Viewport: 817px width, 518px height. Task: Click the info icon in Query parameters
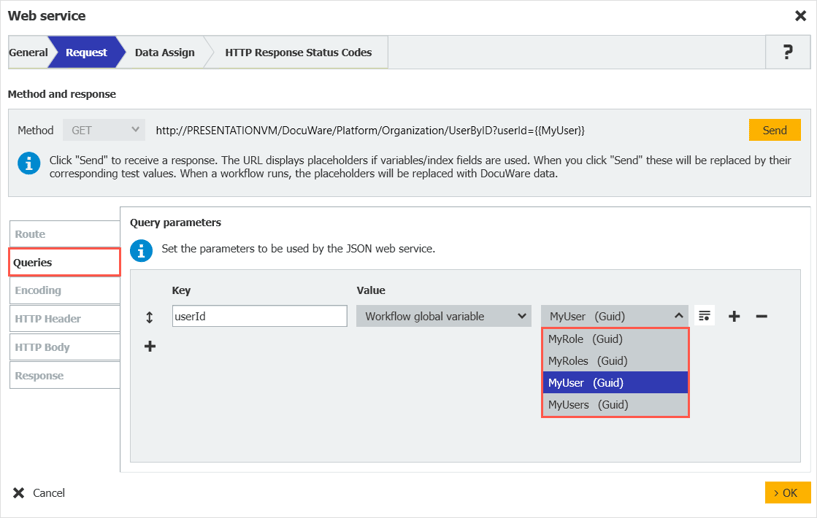tap(143, 250)
